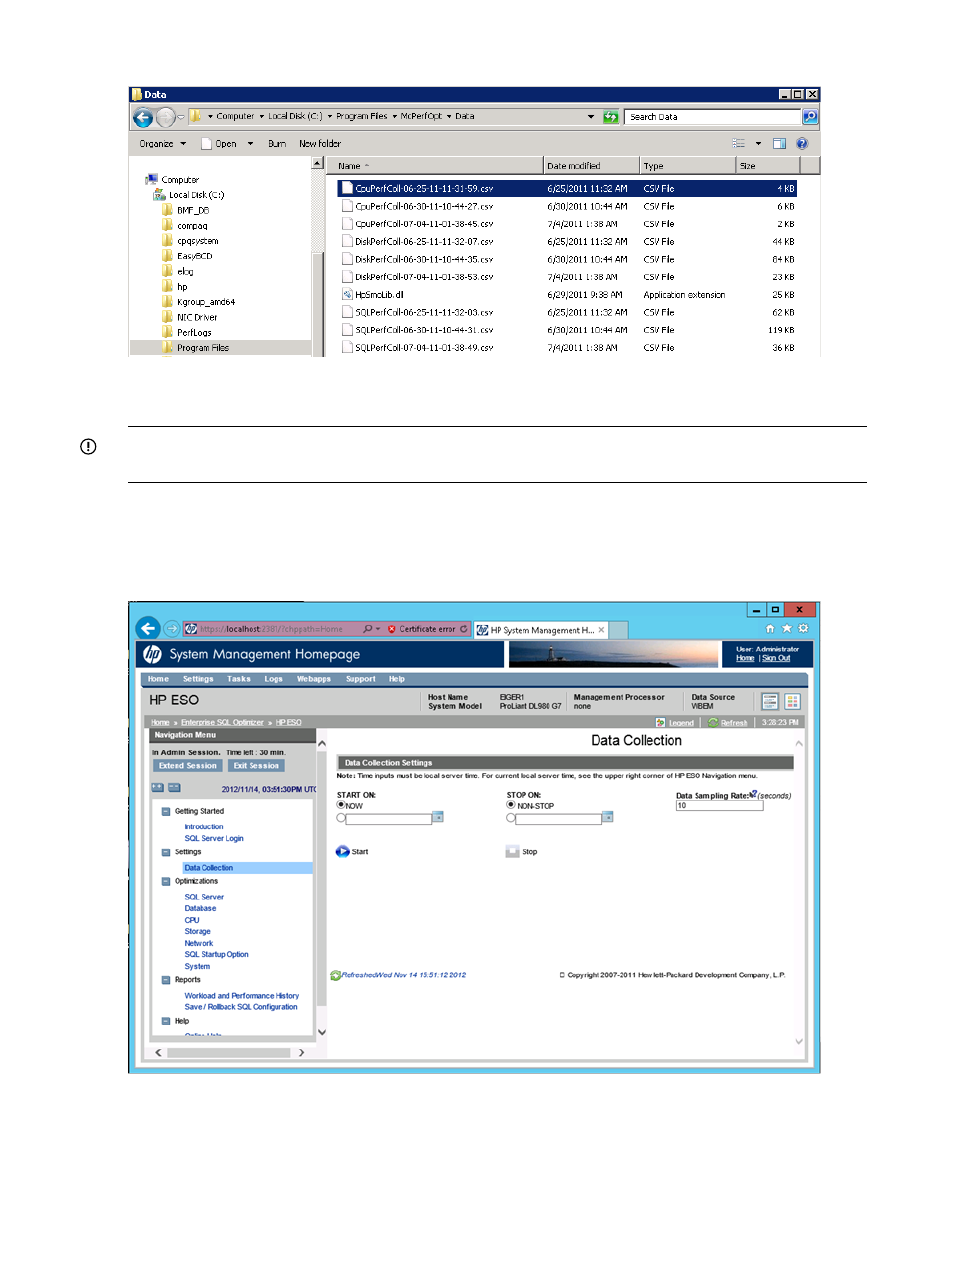Select STOP ON custom time radio button
This screenshot has height=1270, width=954.
(x=511, y=818)
